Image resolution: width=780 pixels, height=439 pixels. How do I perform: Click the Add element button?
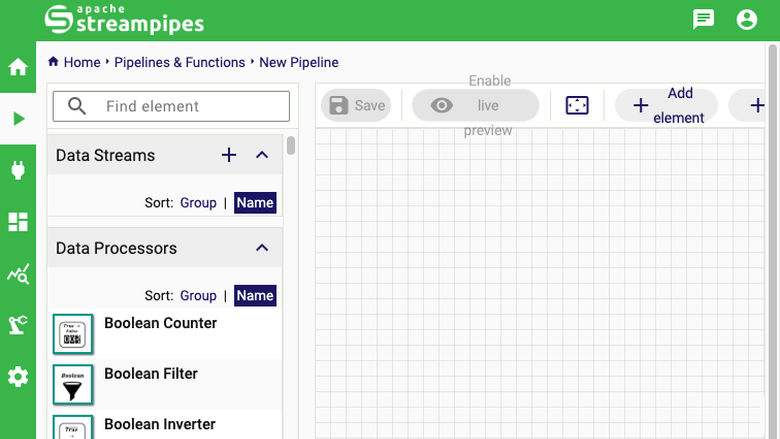(667, 105)
